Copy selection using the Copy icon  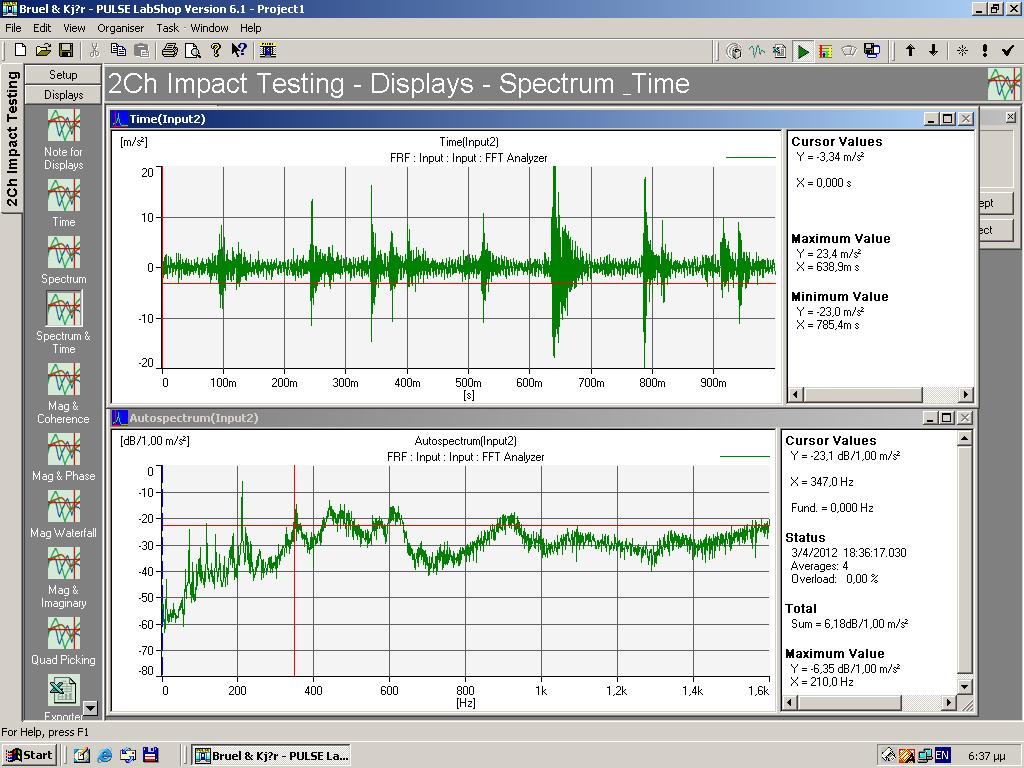pos(118,50)
